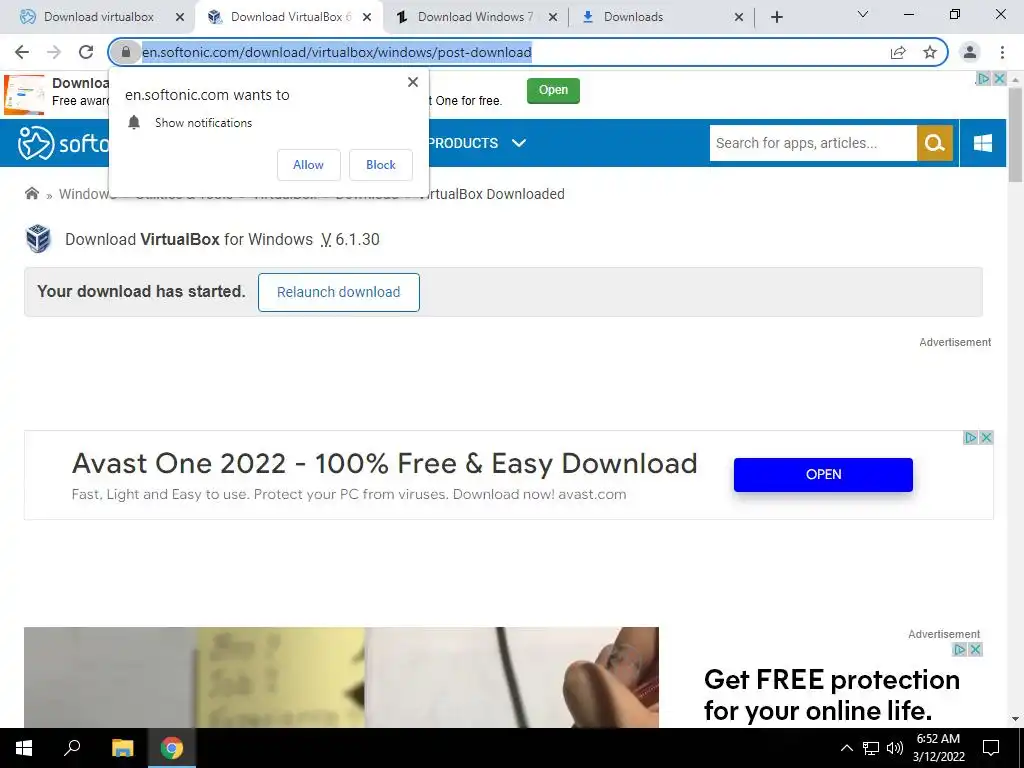1024x768 pixels.
Task: Click the green Open ad button
Action: tap(553, 90)
